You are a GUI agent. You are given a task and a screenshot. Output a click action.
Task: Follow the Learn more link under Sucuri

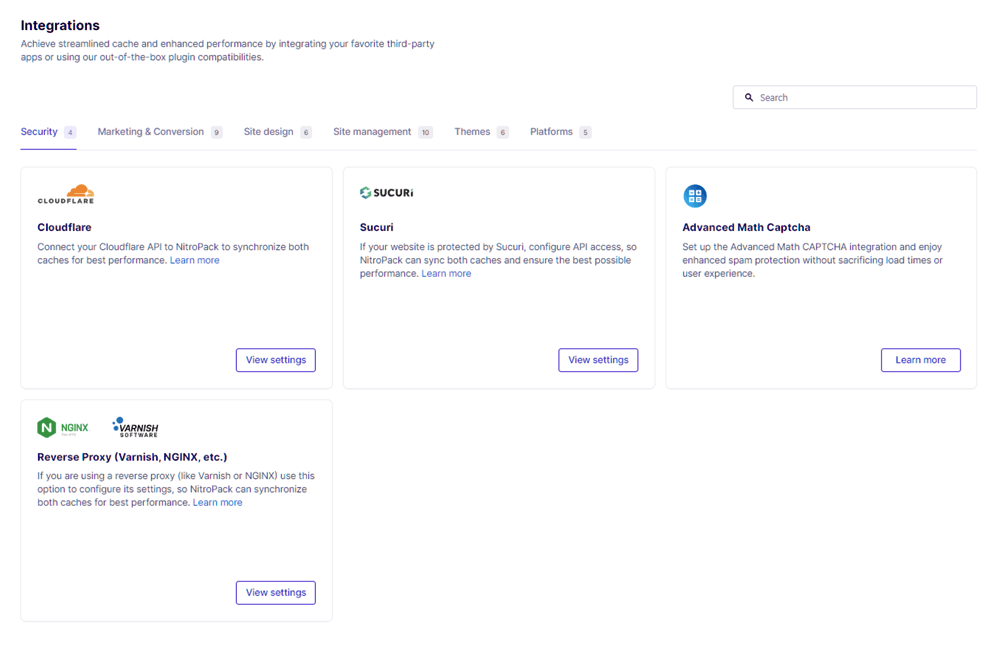click(x=446, y=273)
